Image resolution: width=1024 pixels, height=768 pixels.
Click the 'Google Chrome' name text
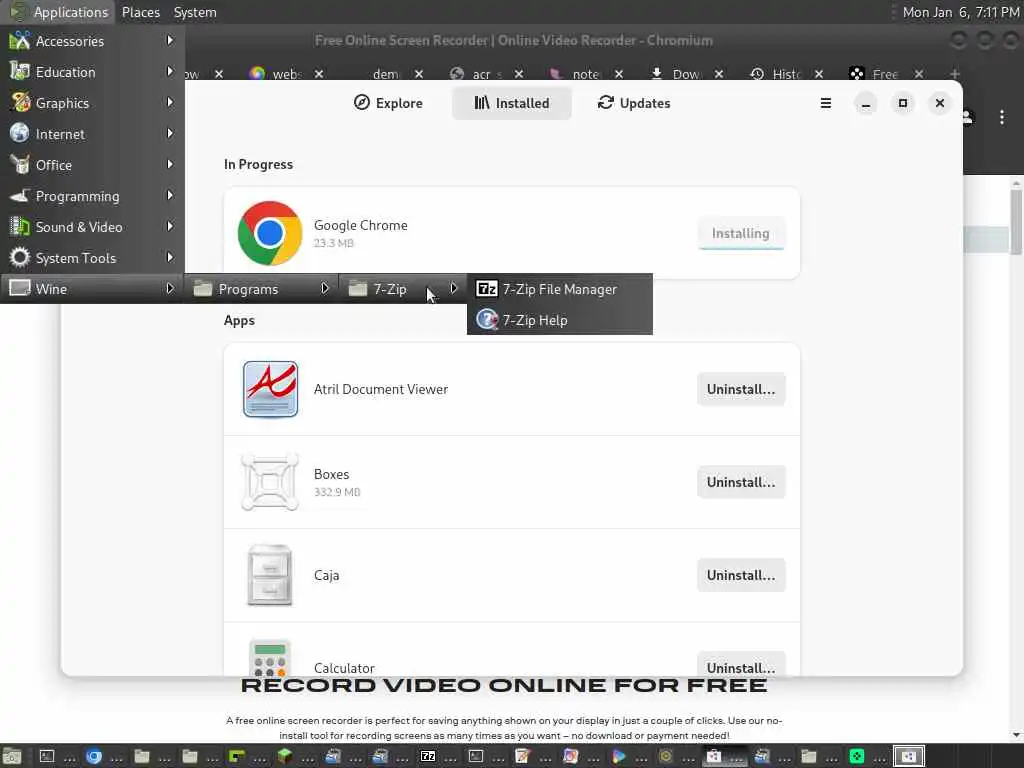[x=360, y=225]
